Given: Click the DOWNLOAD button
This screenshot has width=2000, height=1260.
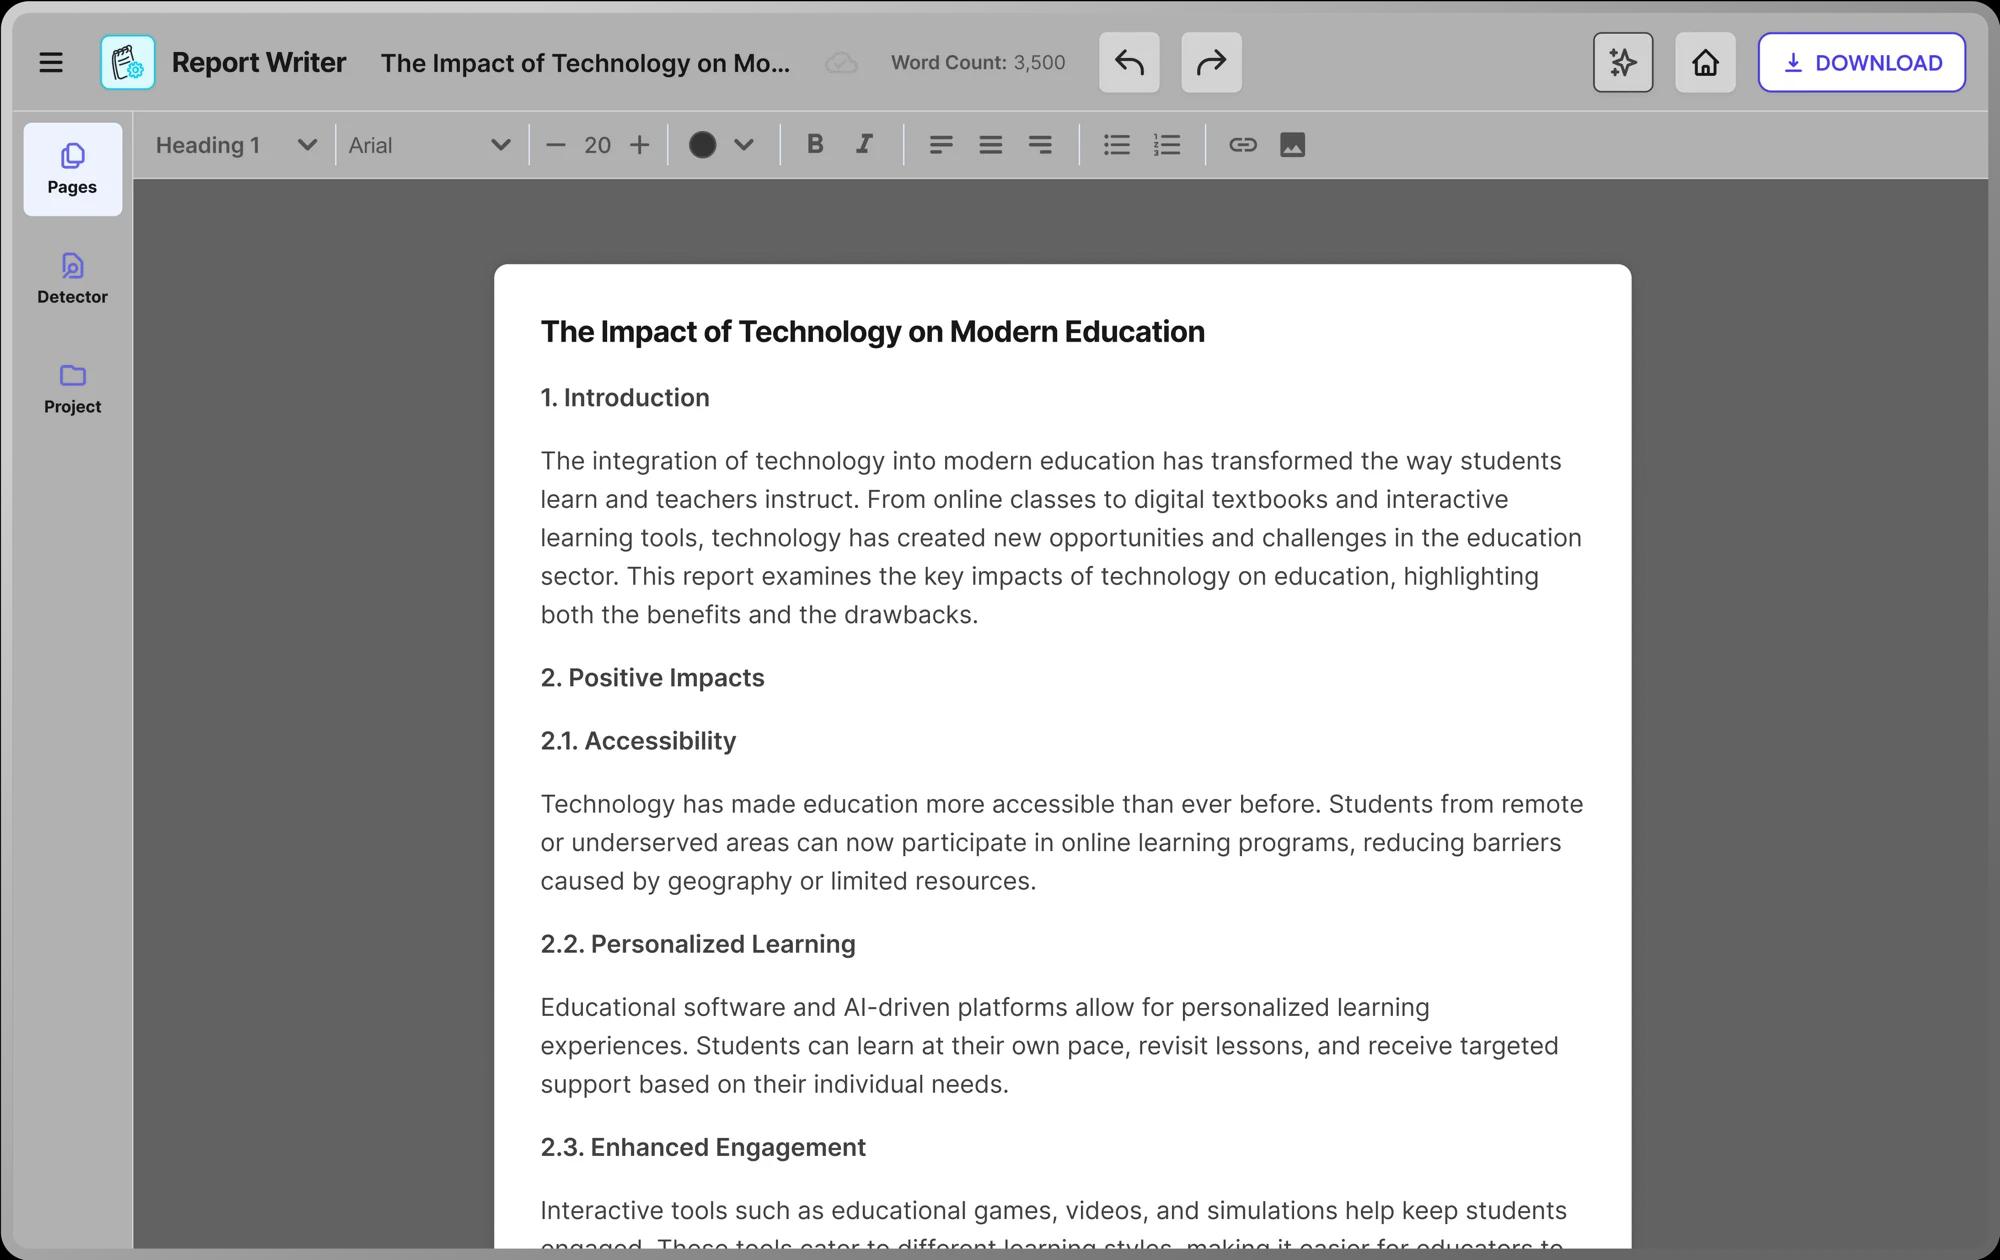Looking at the screenshot, I should point(1861,63).
